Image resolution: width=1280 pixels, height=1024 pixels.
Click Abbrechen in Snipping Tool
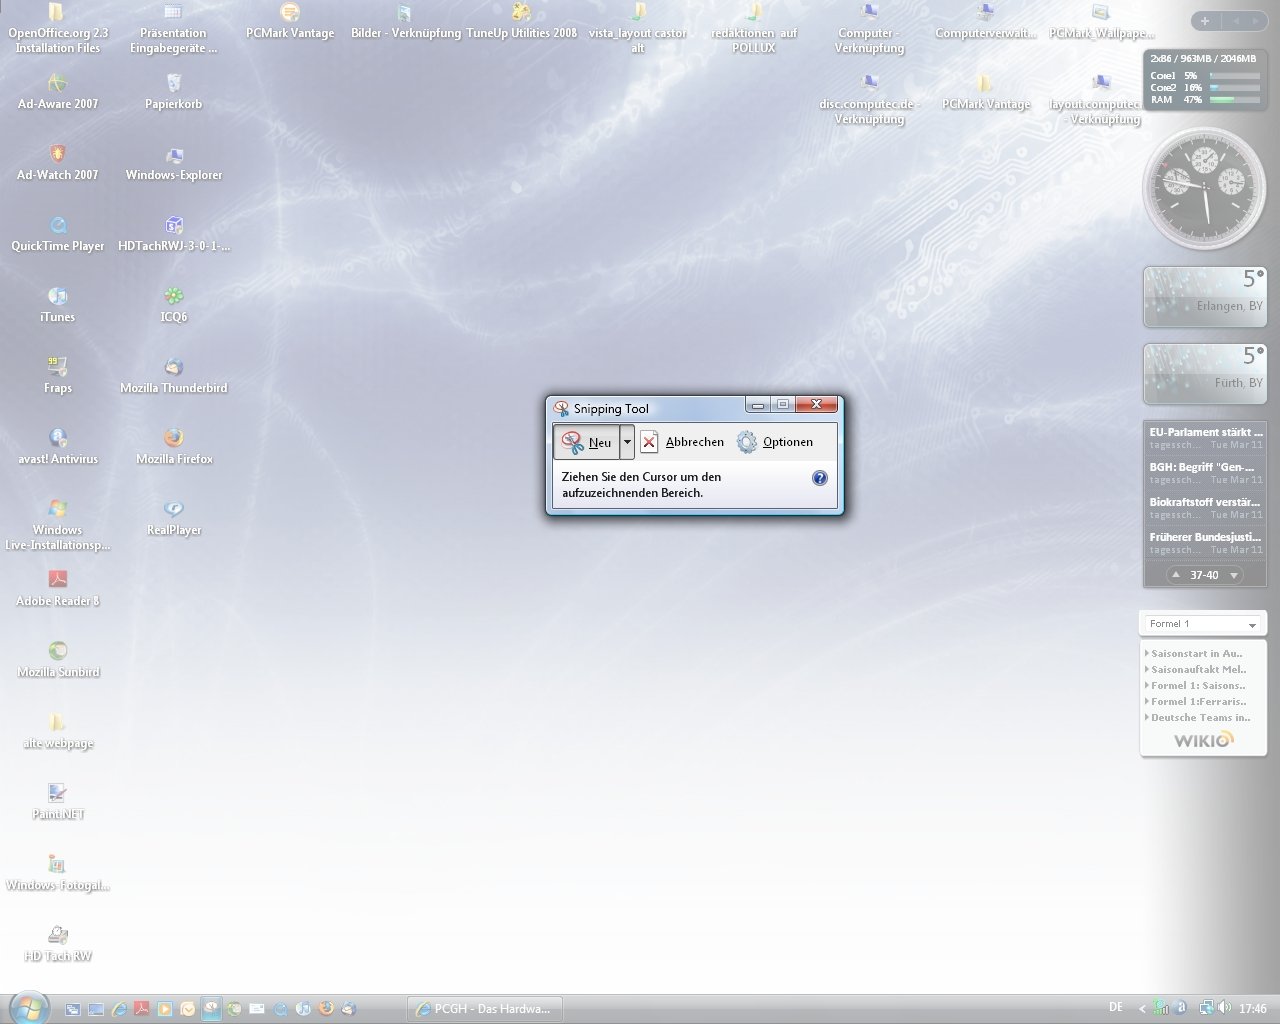pos(683,442)
